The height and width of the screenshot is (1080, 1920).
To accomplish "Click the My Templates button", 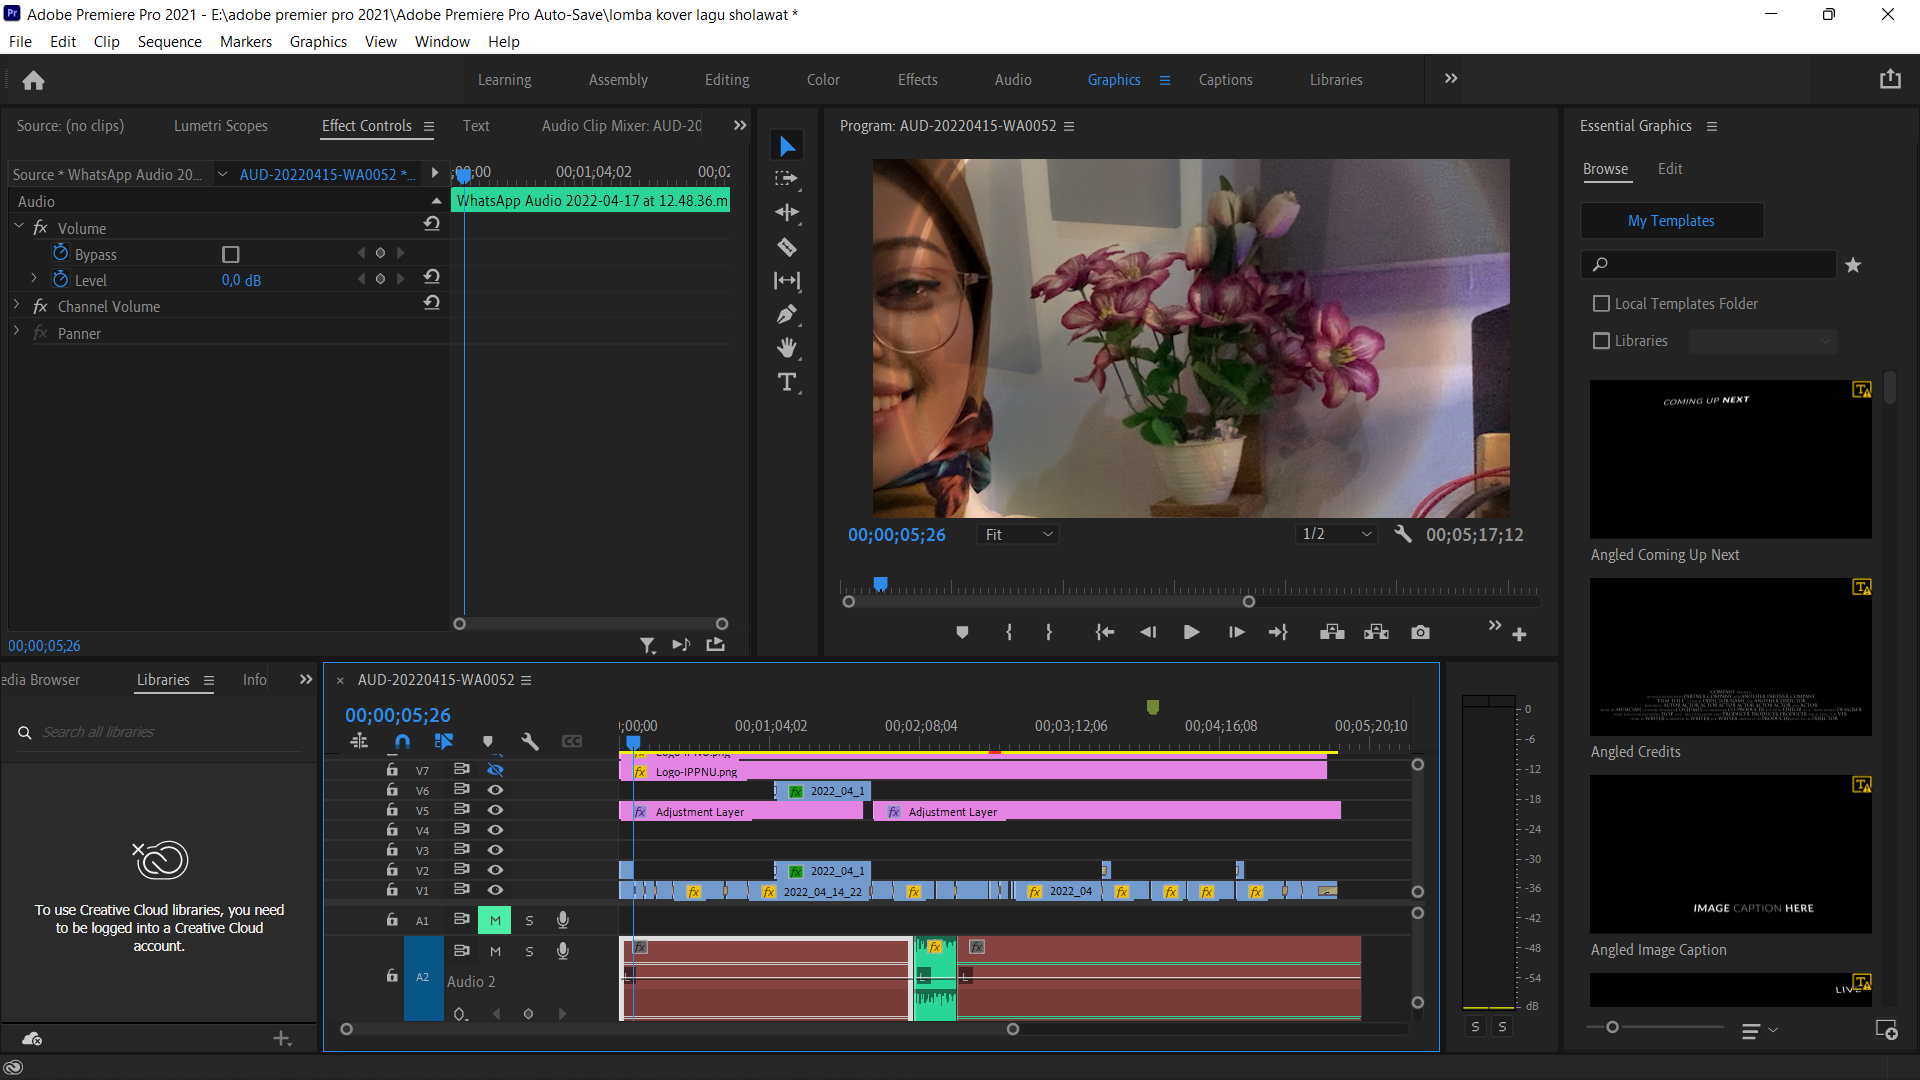I will coord(1671,220).
